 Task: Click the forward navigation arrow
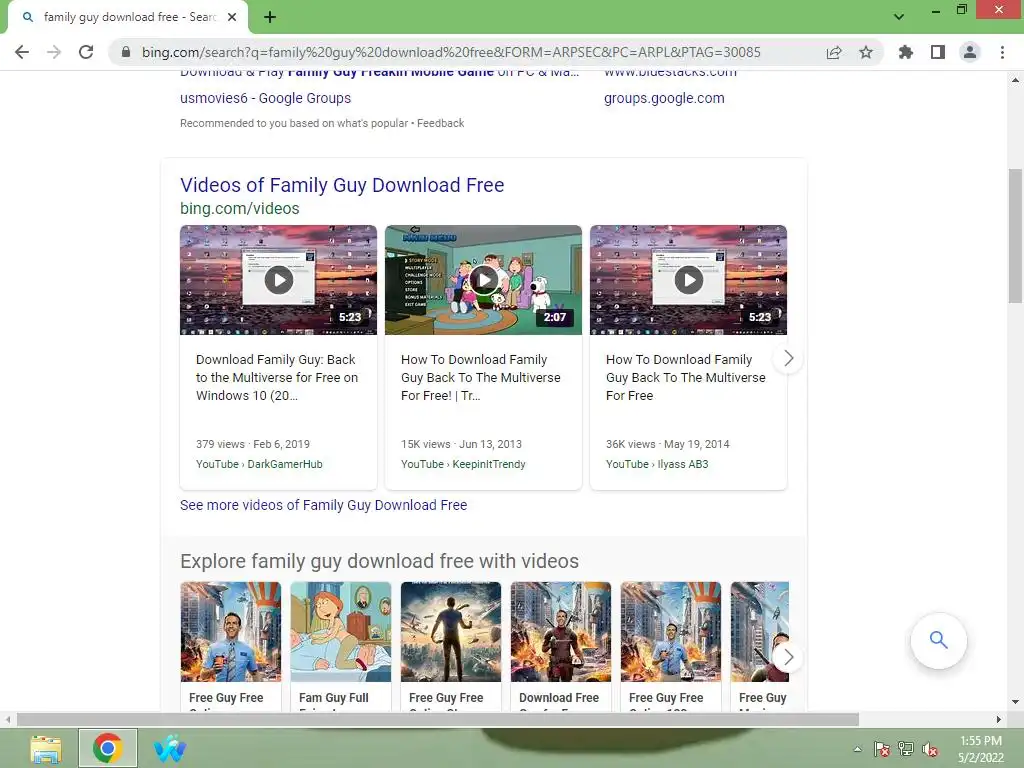(54, 52)
